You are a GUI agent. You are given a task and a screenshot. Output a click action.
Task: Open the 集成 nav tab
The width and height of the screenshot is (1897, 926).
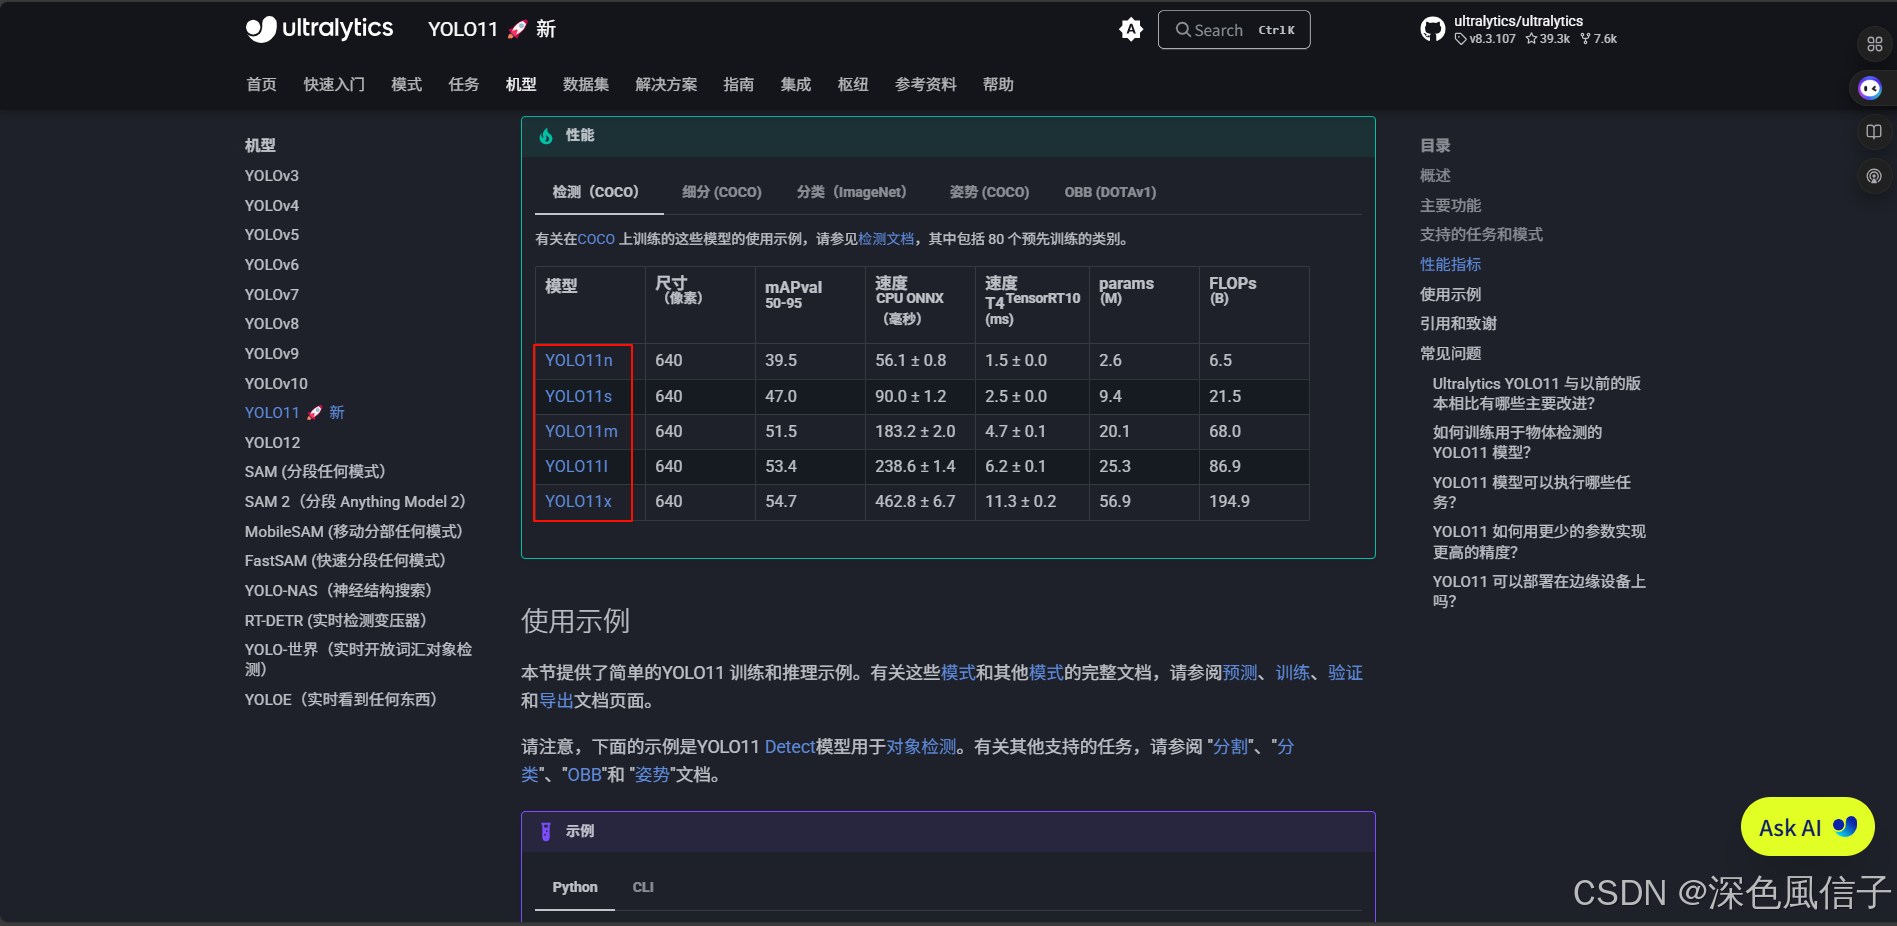(x=796, y=85)
